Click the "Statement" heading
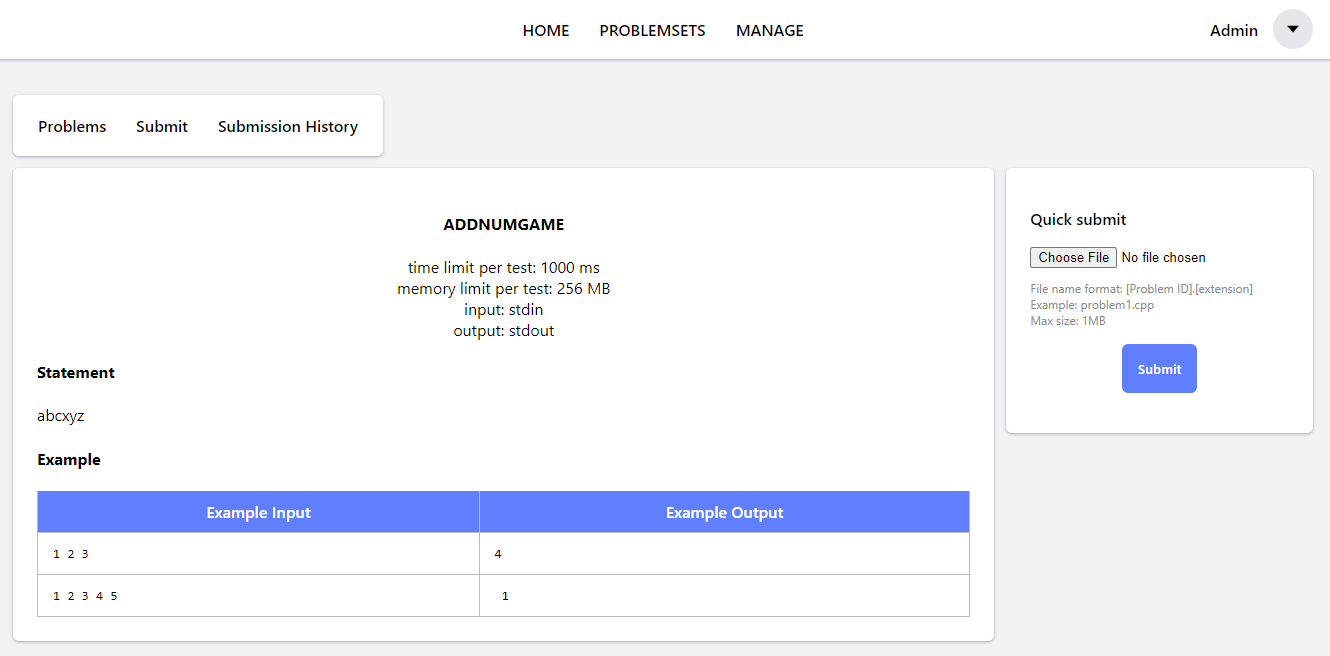This screenshot has height=656, width=1330. (76, 372)
